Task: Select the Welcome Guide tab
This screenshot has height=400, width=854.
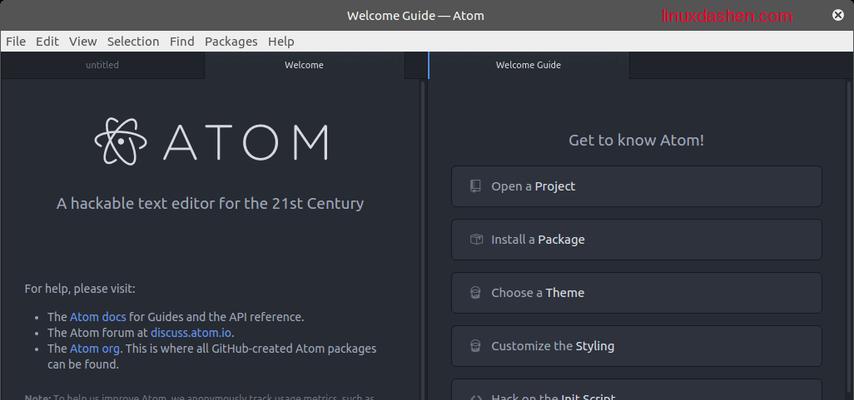Action: pyautogui.click(x=528, y=65)
